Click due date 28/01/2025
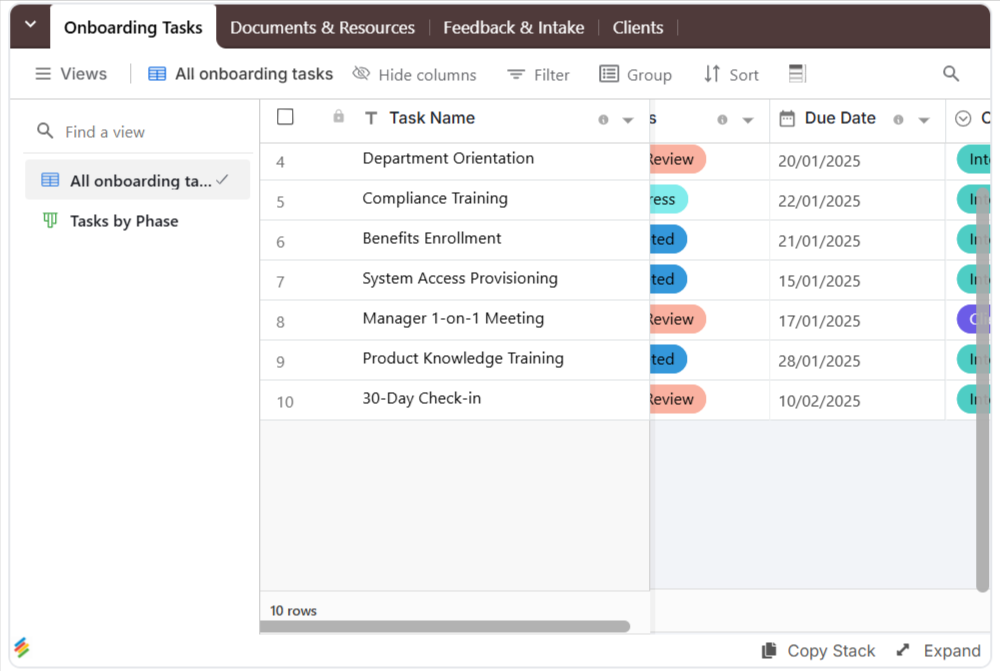 pos(819,361)
